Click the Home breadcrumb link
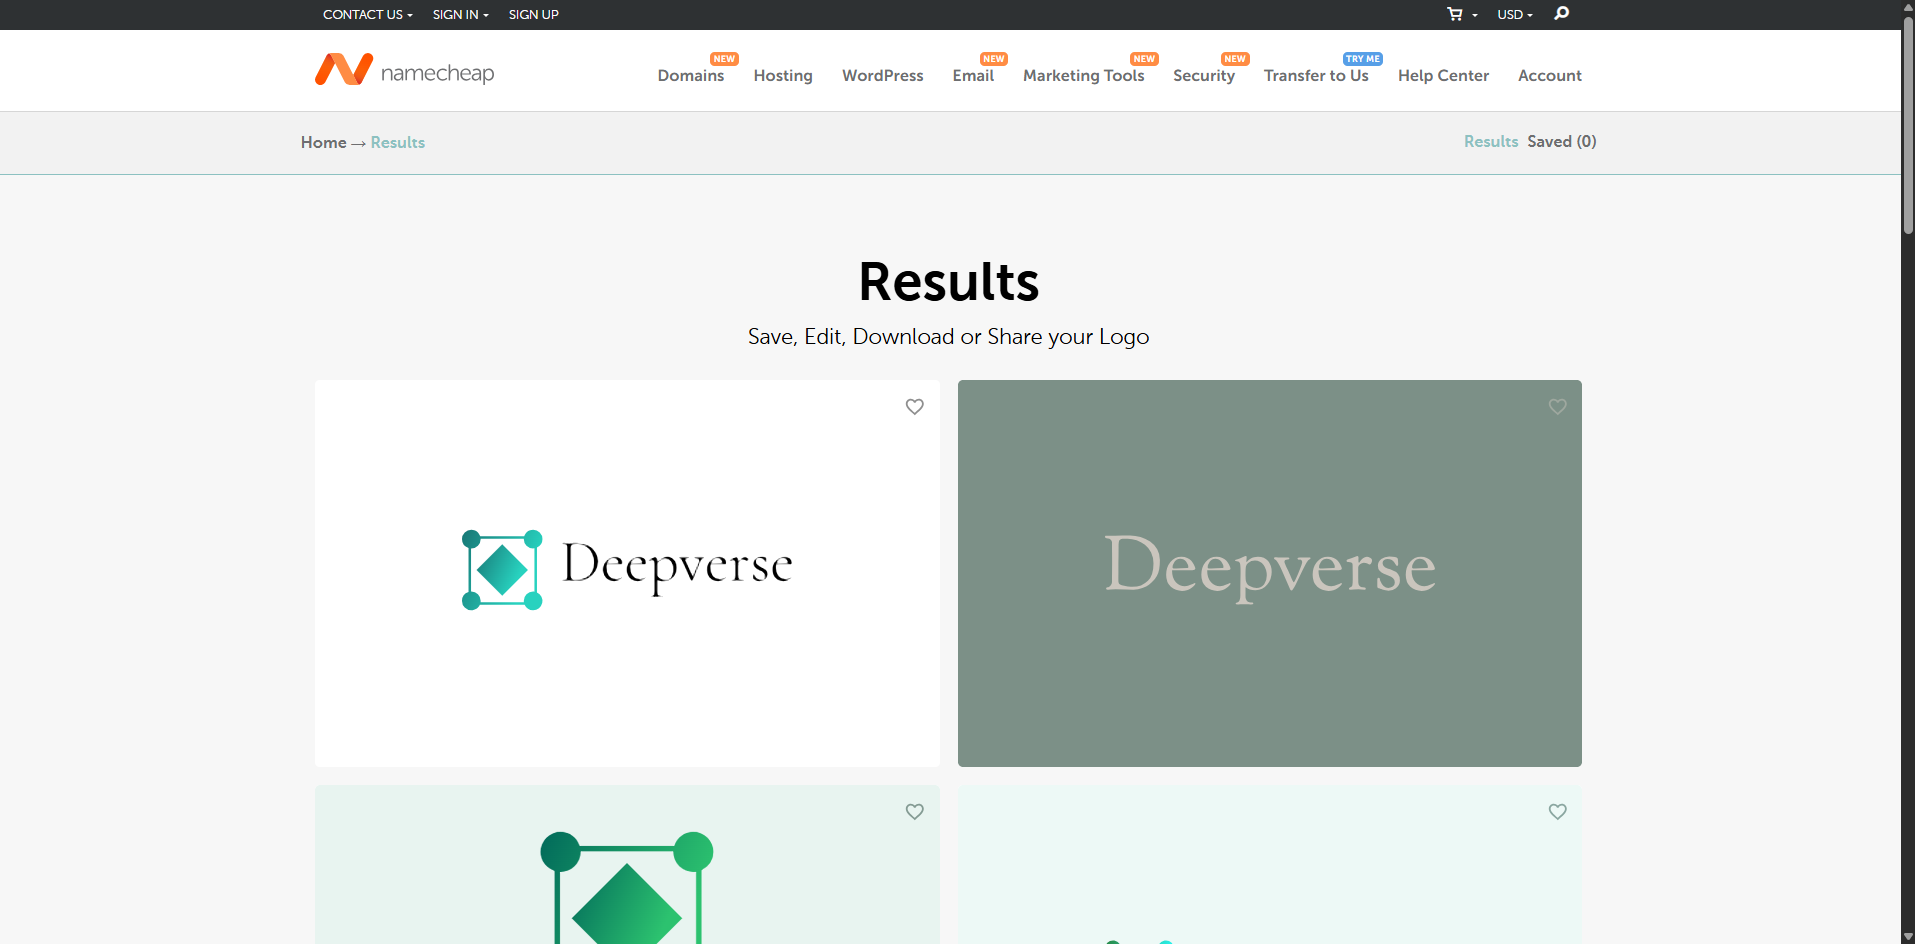 click(x=322, y=142)
